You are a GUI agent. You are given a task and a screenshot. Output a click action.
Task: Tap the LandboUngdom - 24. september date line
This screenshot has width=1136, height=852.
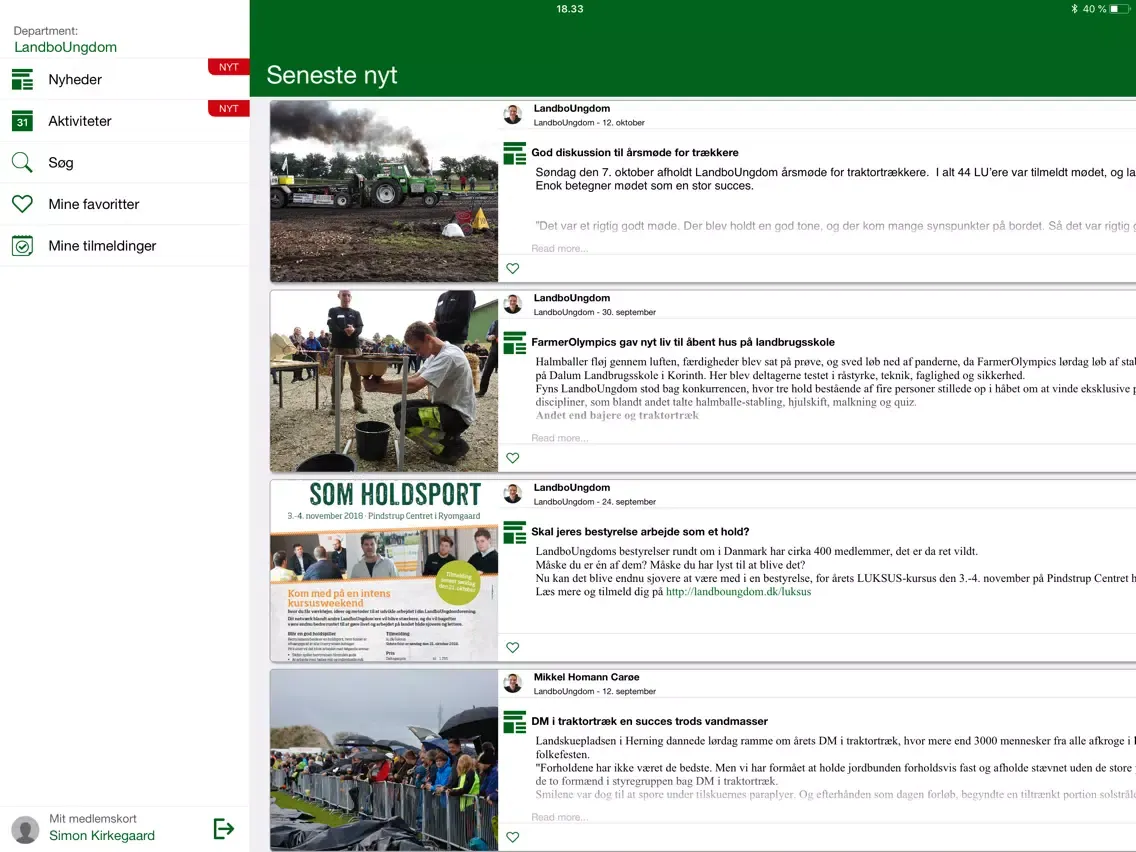tap(595, 502)
